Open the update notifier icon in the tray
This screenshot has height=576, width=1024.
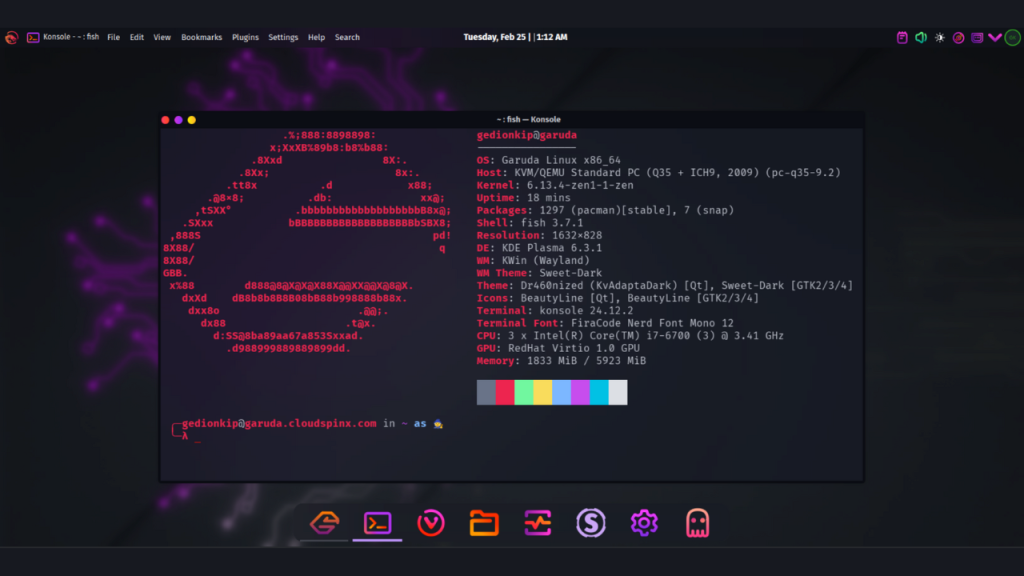(x=957, y=37)
